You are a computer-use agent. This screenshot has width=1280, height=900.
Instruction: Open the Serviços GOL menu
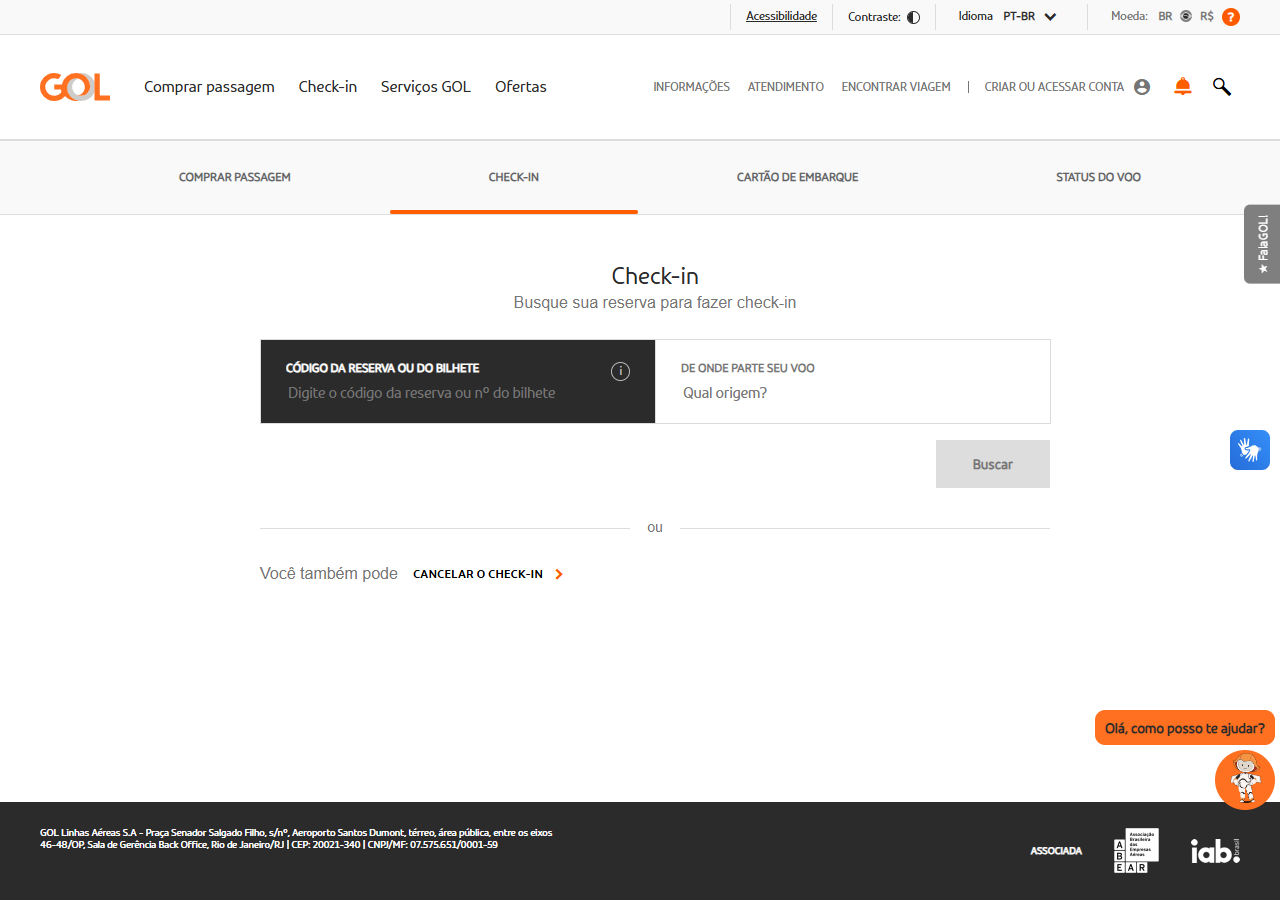coord(426,87)
